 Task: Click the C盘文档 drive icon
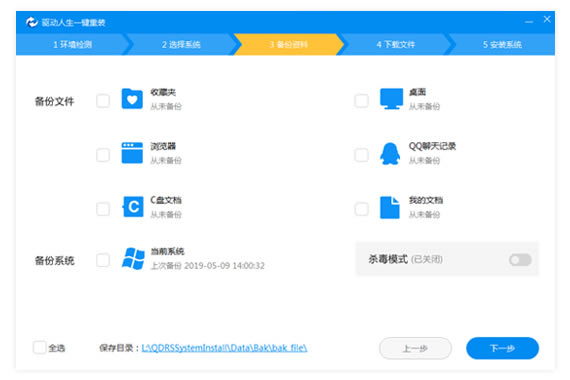pos(133,207)
